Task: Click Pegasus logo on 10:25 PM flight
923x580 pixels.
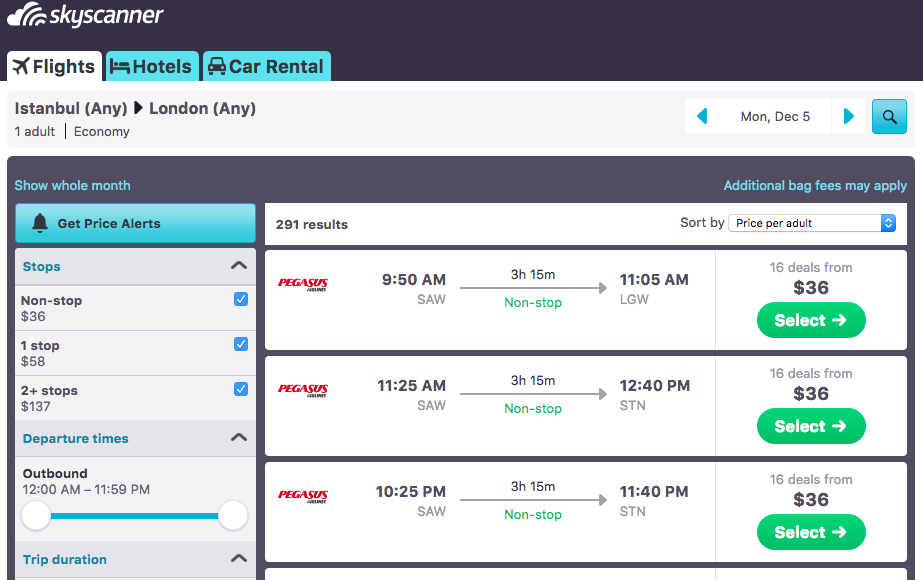Action: 303,496
